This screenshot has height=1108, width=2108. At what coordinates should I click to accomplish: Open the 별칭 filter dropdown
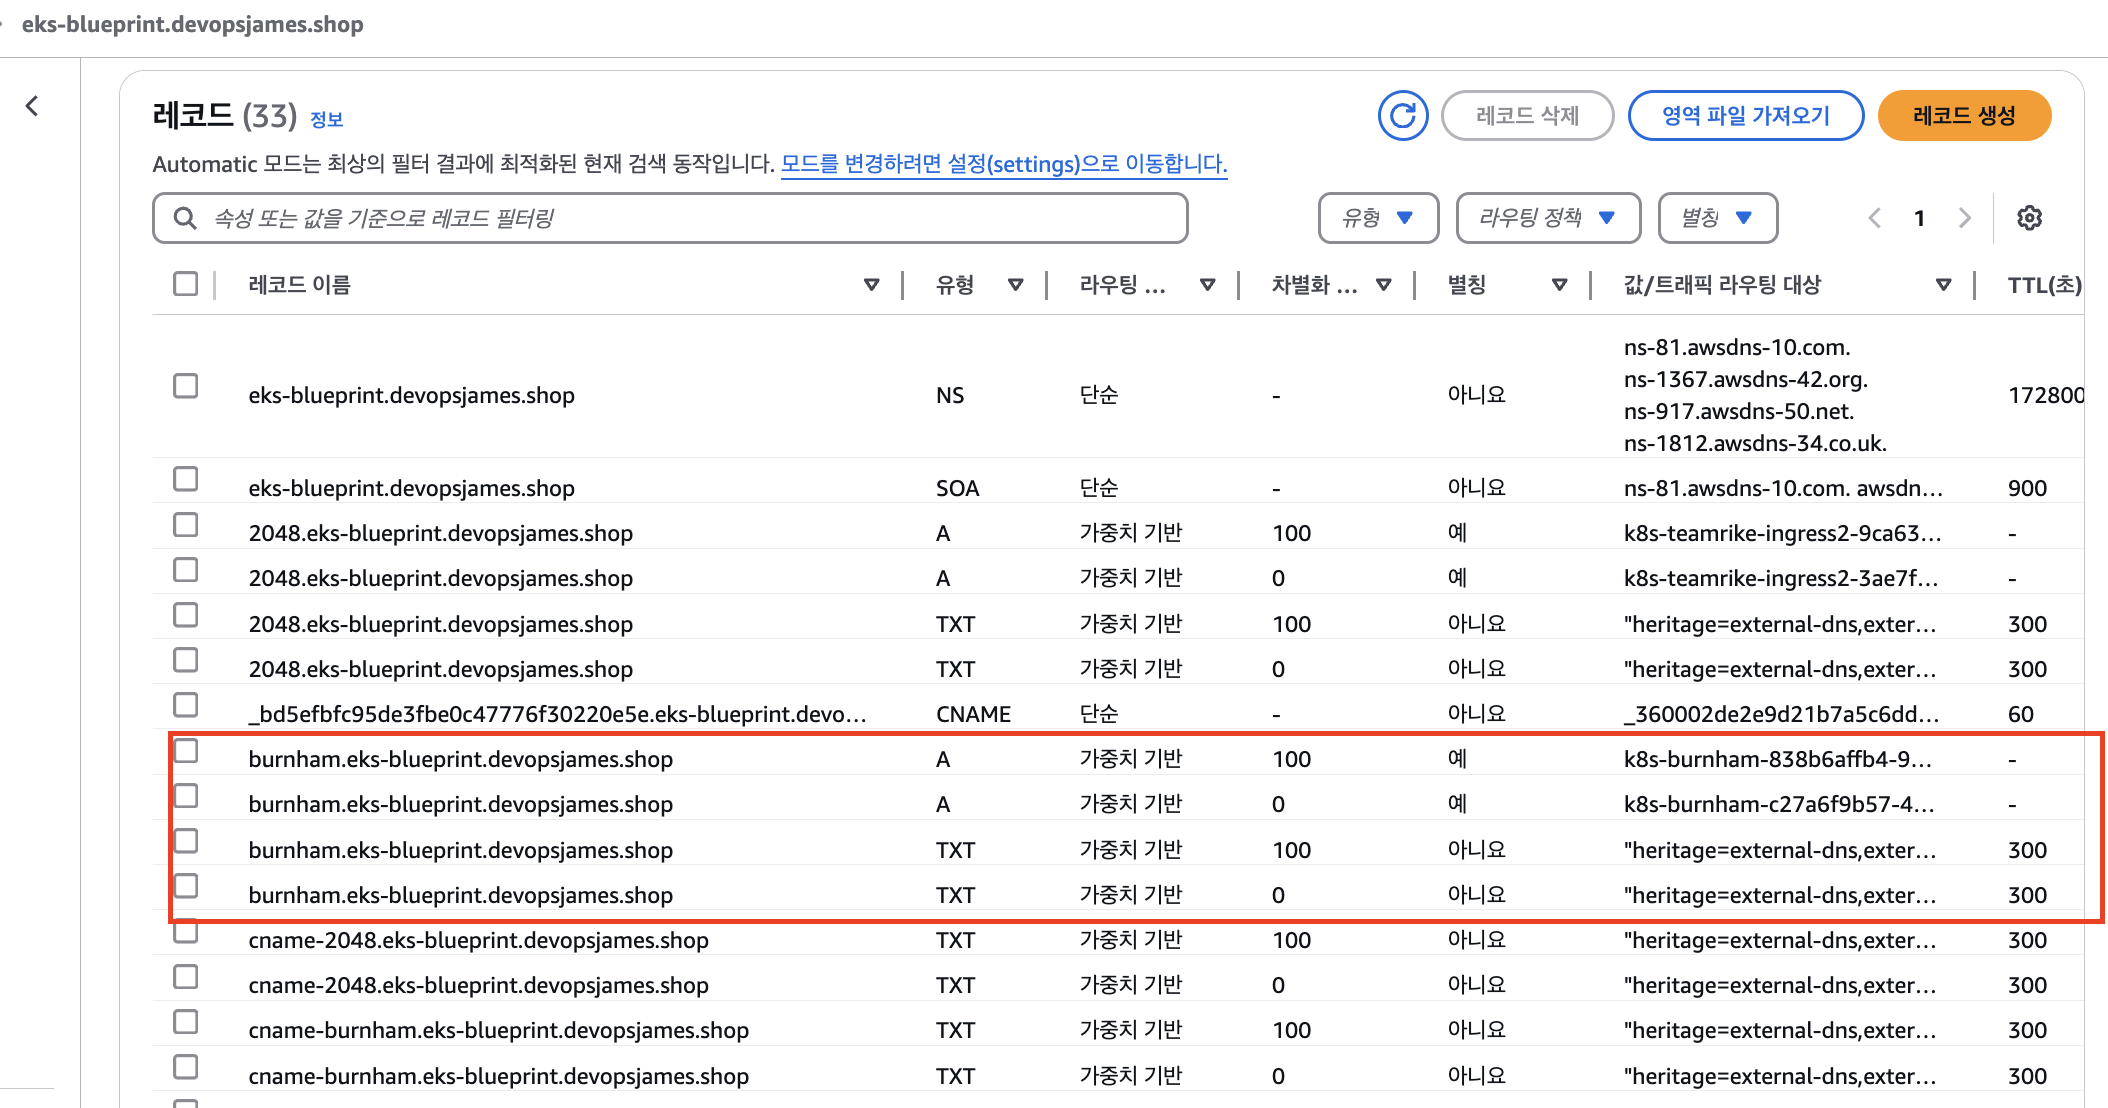coord(1717,218)
